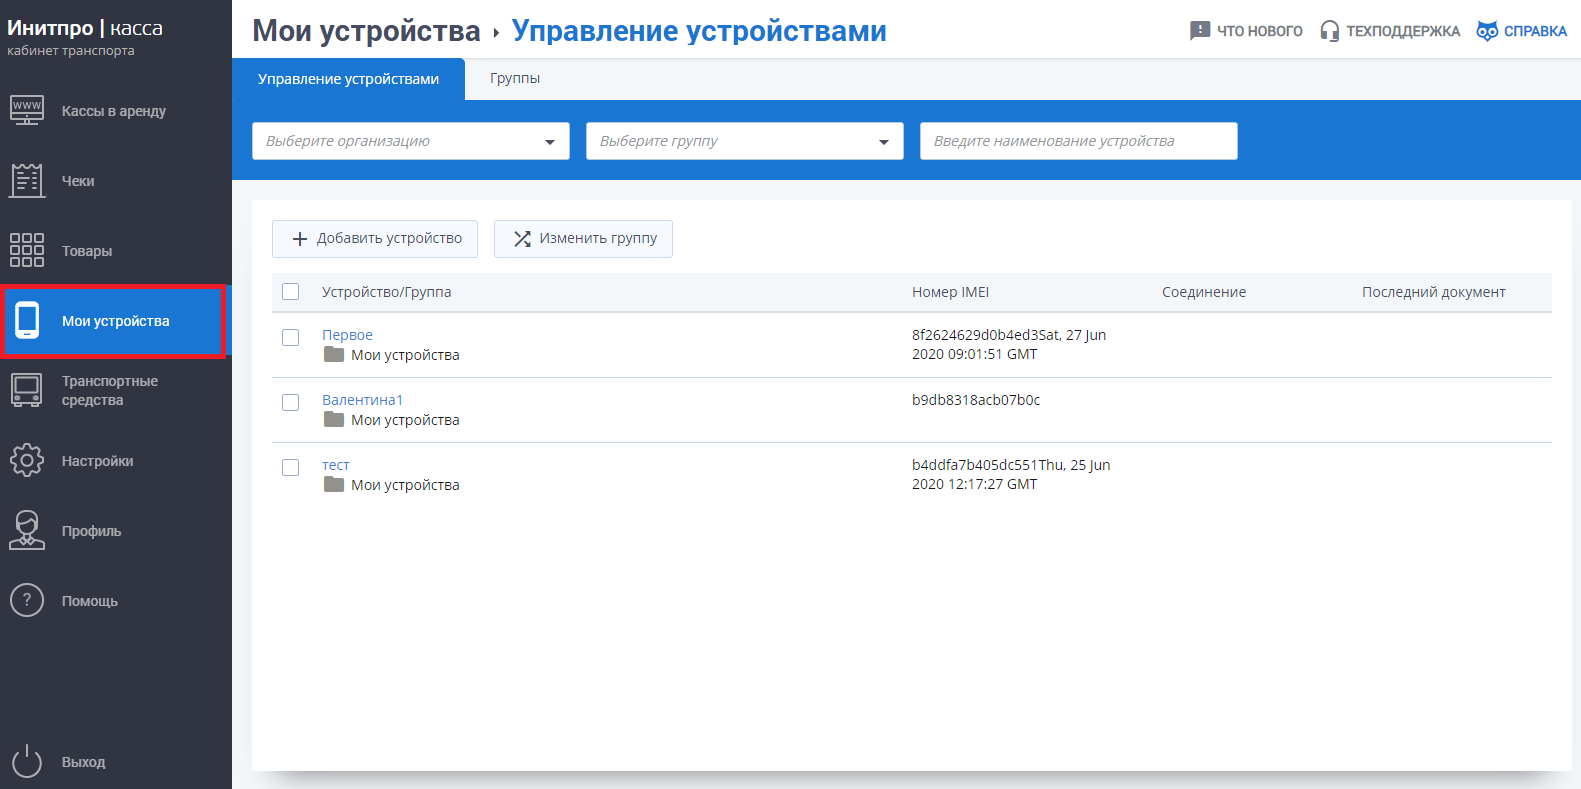The height and width of the screenshot is (789, 1581).
Task: Open the Товары grid icon
Action: pos(27,250)
